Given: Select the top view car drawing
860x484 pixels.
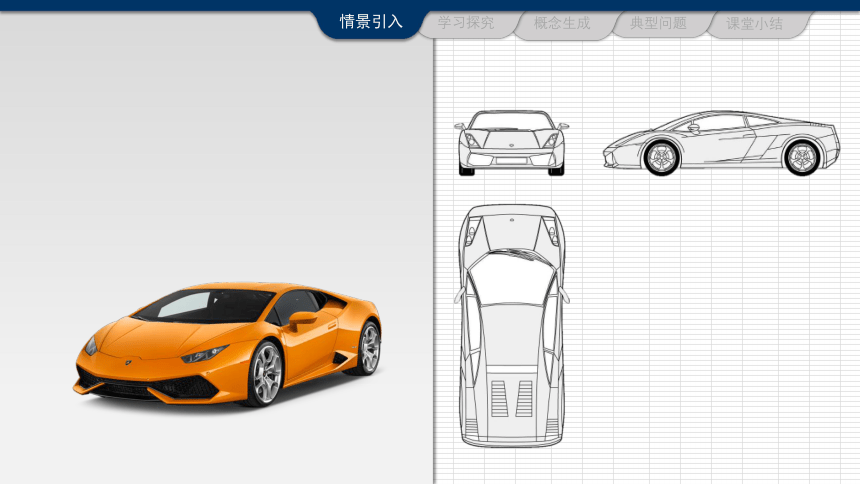Looking at the screenshot, I should [x=512, y=325].
